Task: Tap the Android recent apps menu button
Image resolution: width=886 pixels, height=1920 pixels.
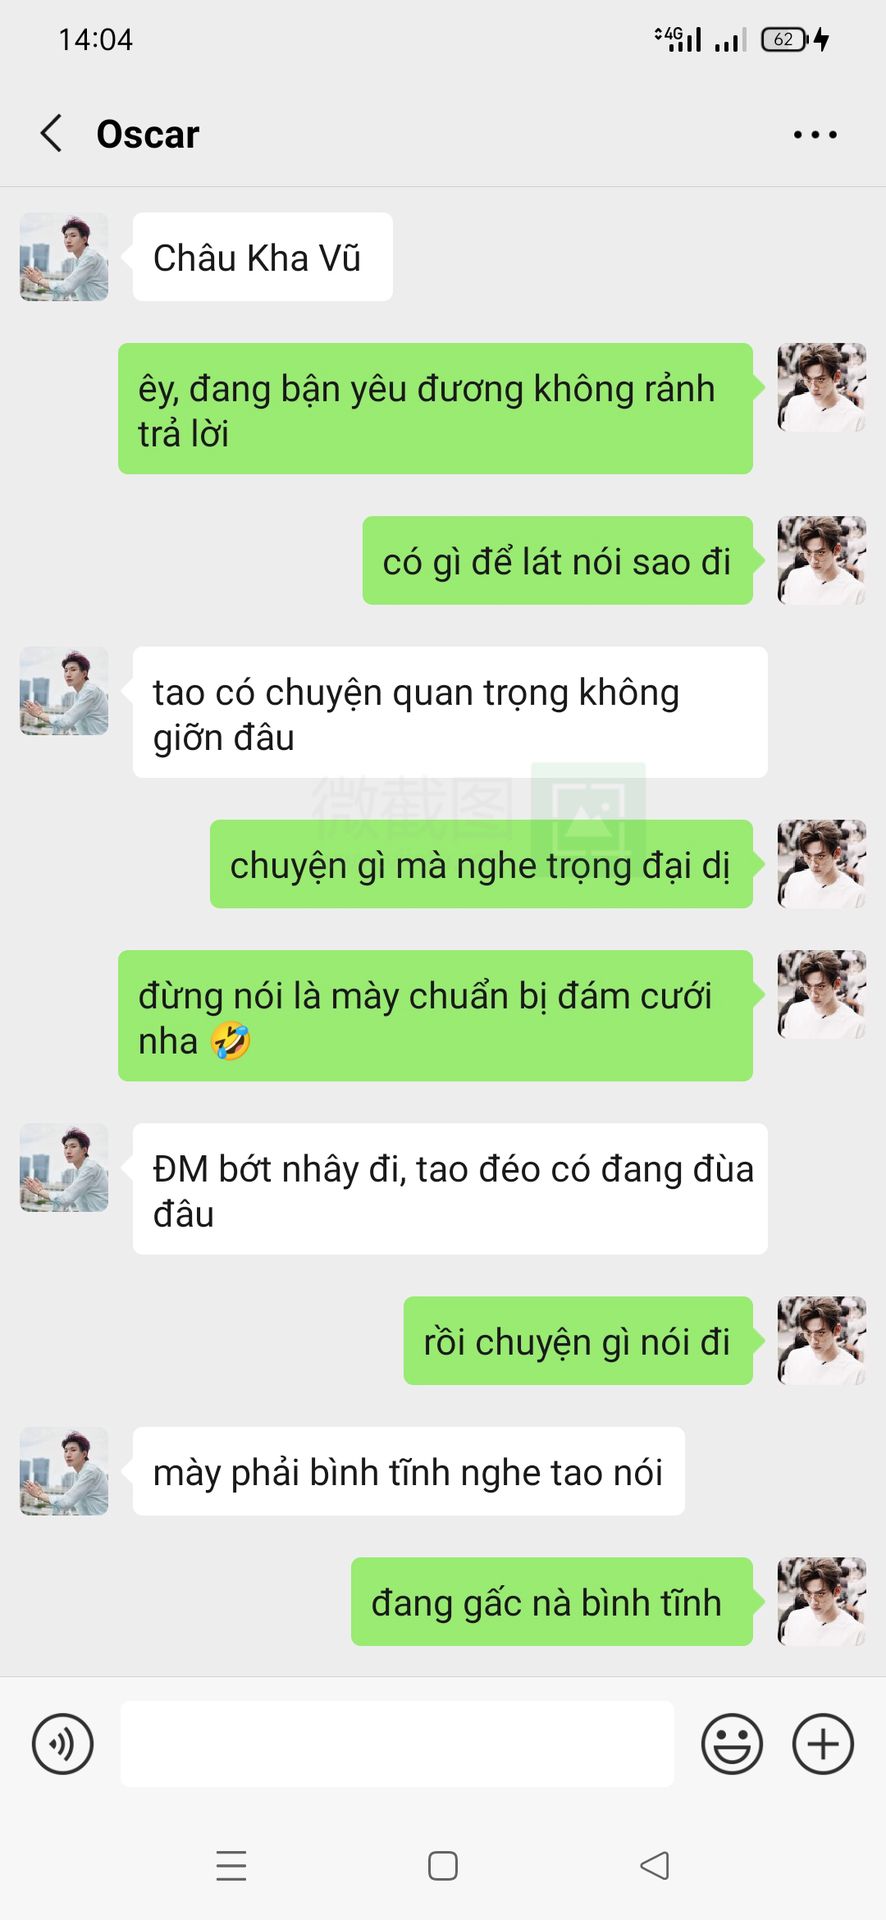Action: click(231, 1866)
